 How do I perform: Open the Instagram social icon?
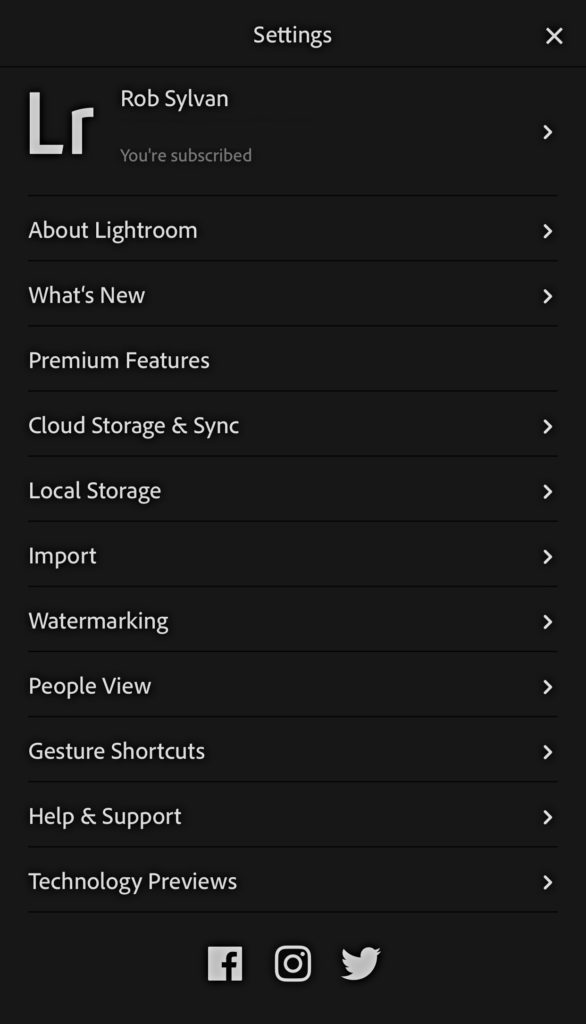tap(293, 963)
